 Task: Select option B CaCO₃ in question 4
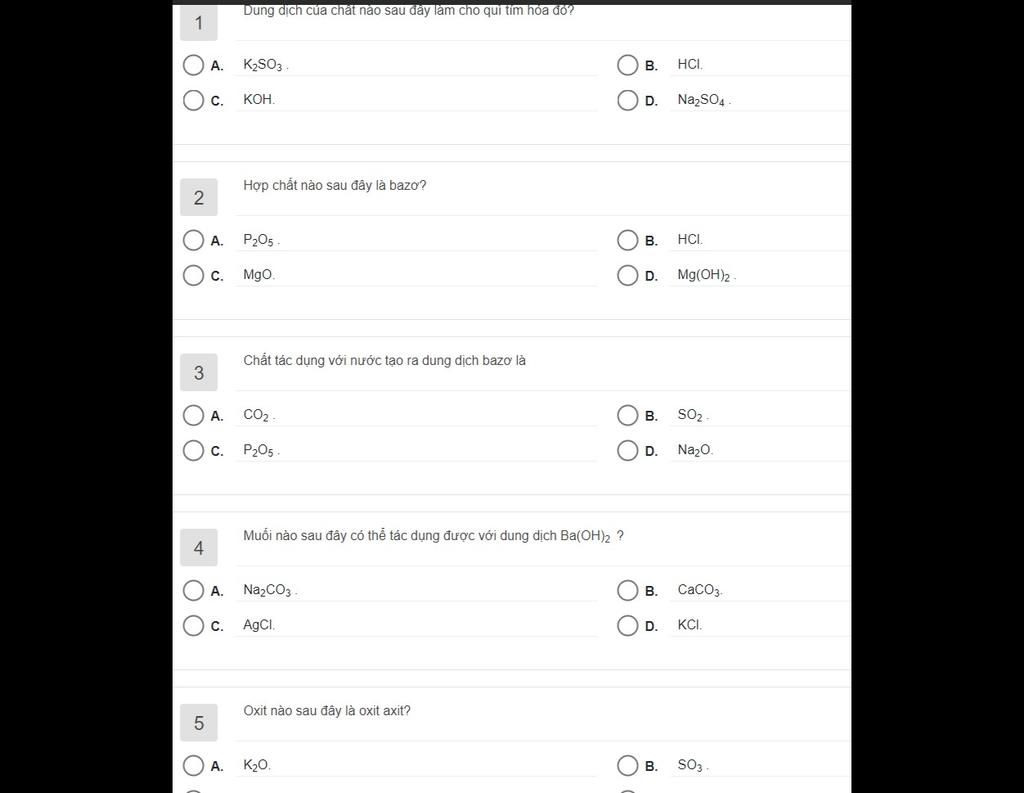point(628,591)
